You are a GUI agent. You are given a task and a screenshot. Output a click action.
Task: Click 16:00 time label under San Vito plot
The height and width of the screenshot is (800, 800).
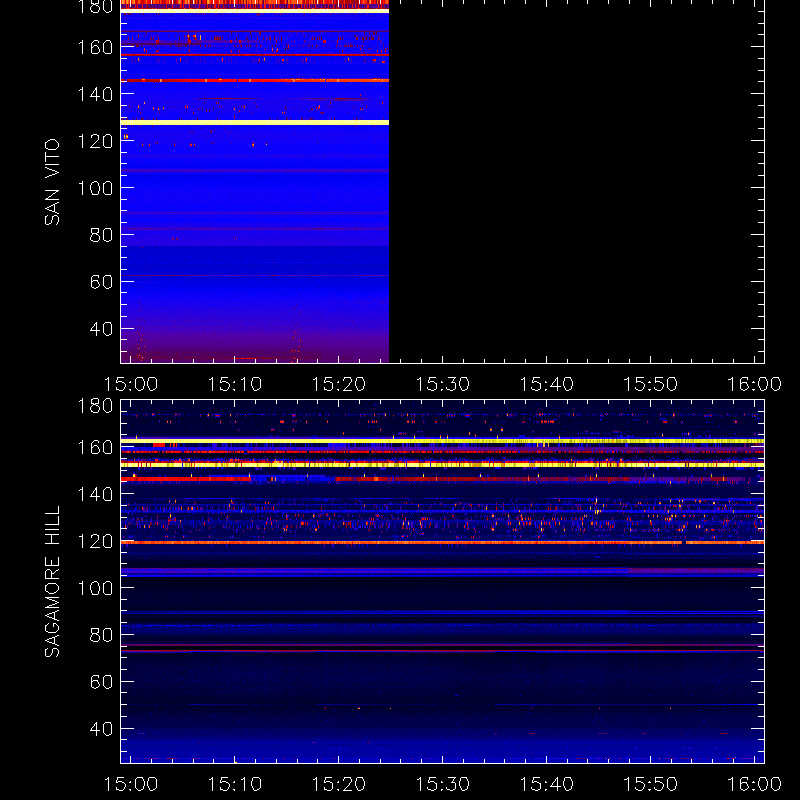[x=754, y=384]
